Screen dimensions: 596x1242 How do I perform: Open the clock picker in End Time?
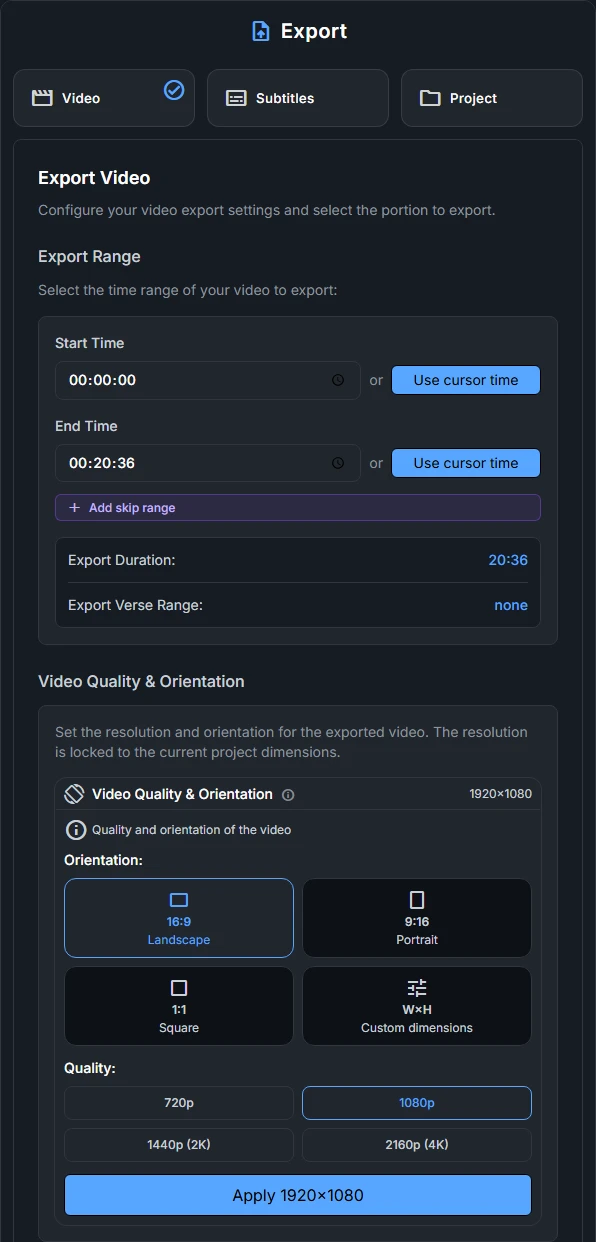[338, 463]
